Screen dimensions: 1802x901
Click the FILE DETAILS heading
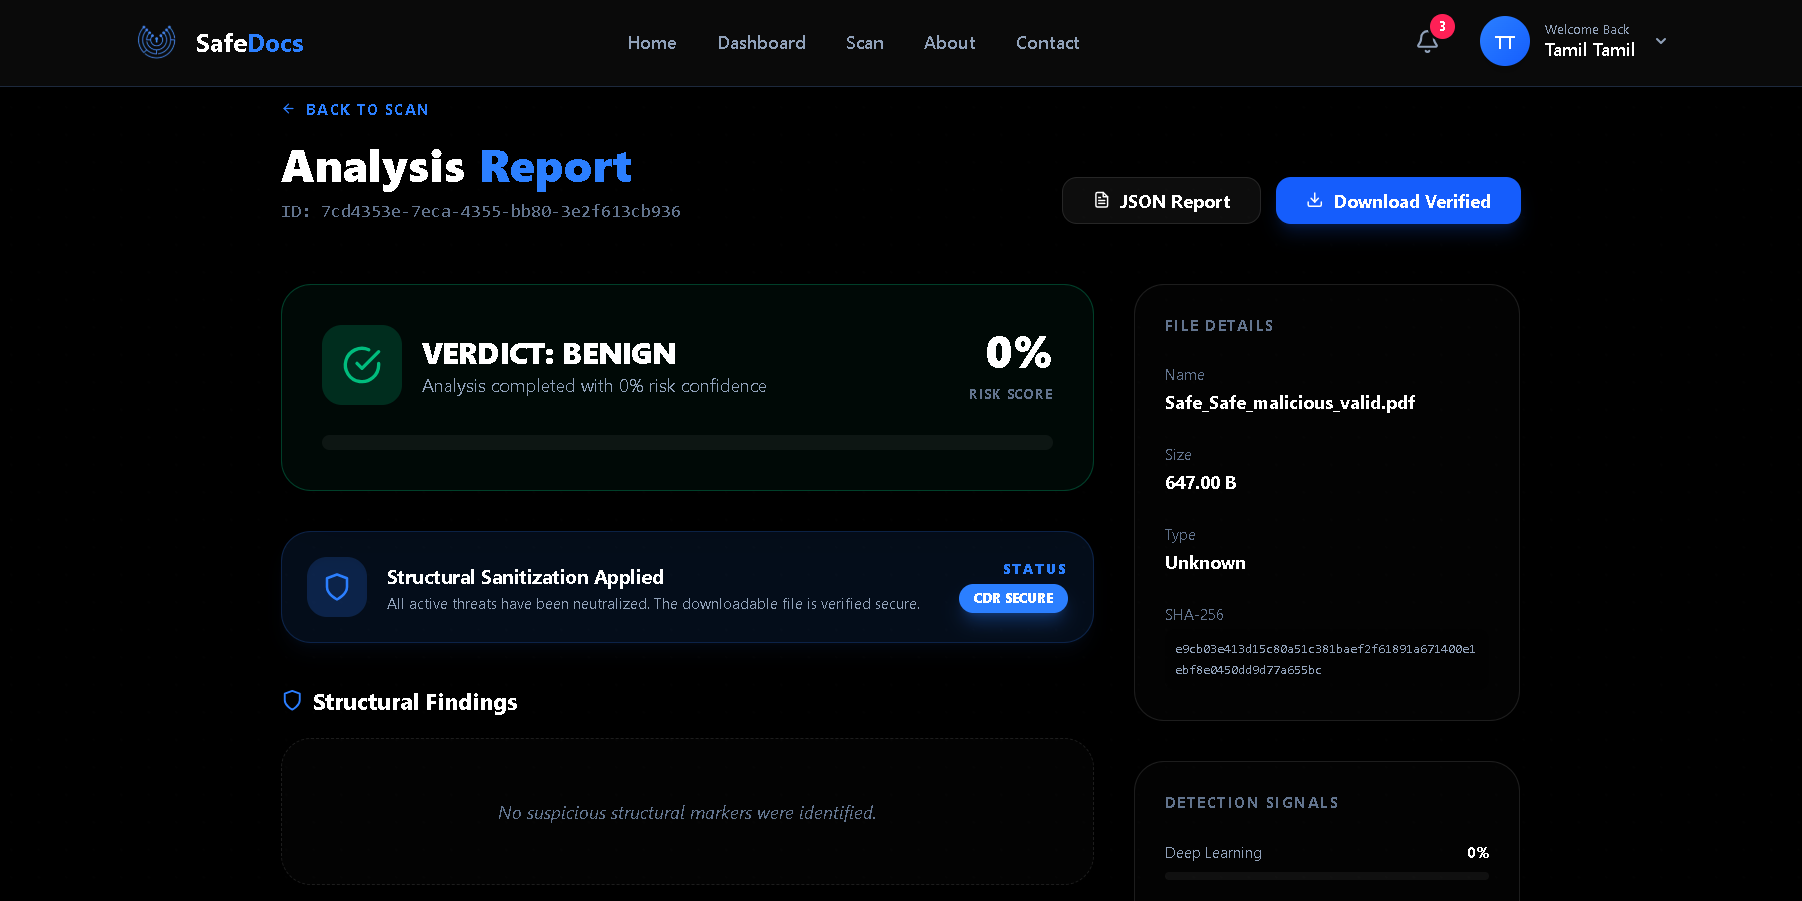1219,326
